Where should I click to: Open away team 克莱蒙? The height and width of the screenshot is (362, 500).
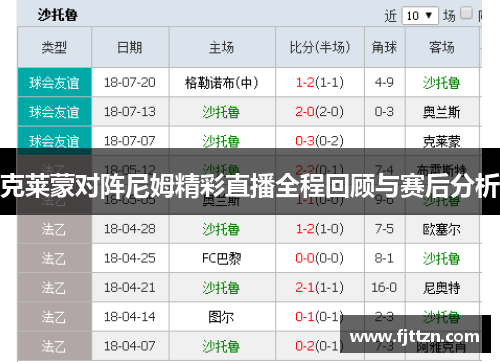[x=442, y=141]
